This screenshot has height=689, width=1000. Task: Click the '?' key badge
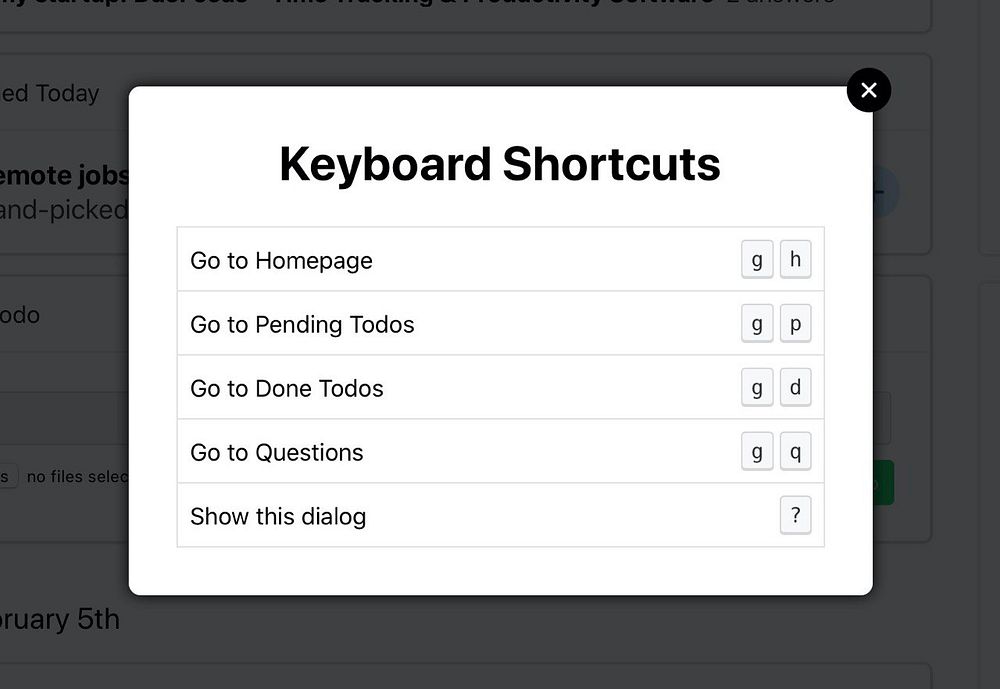pos(795,515)
